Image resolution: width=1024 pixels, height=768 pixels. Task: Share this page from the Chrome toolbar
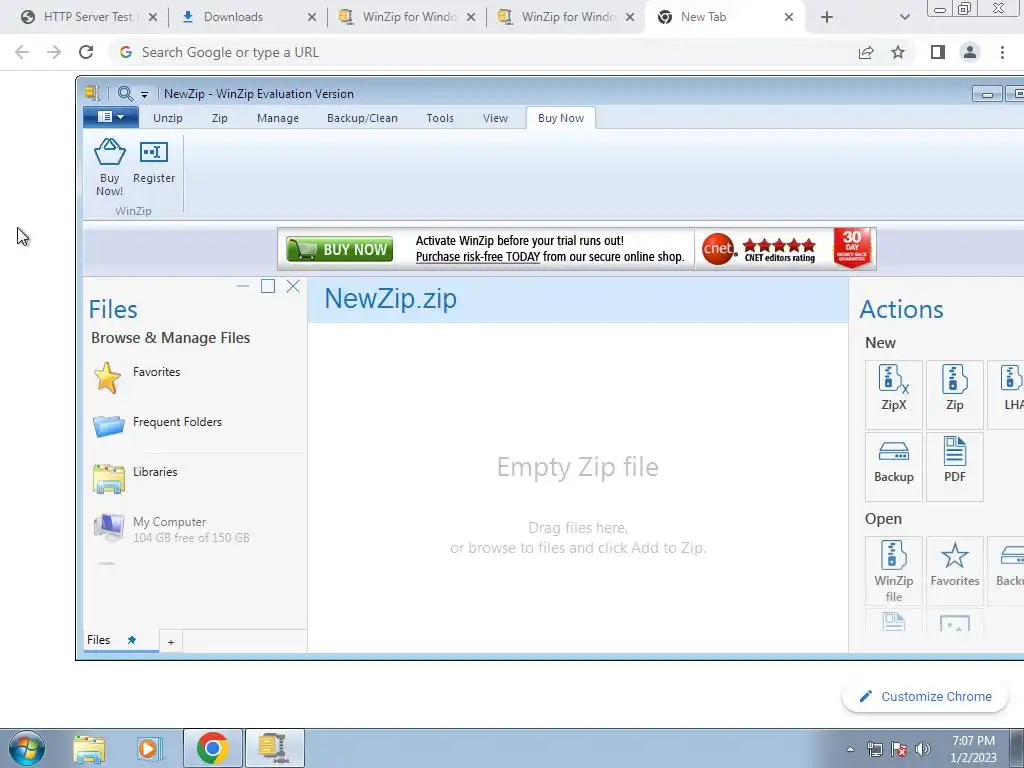click(x=866, y=52)
